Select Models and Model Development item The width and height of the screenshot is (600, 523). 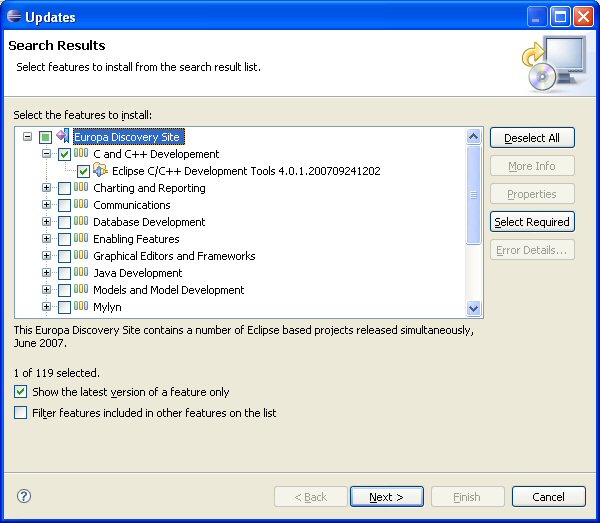[168, 290]
